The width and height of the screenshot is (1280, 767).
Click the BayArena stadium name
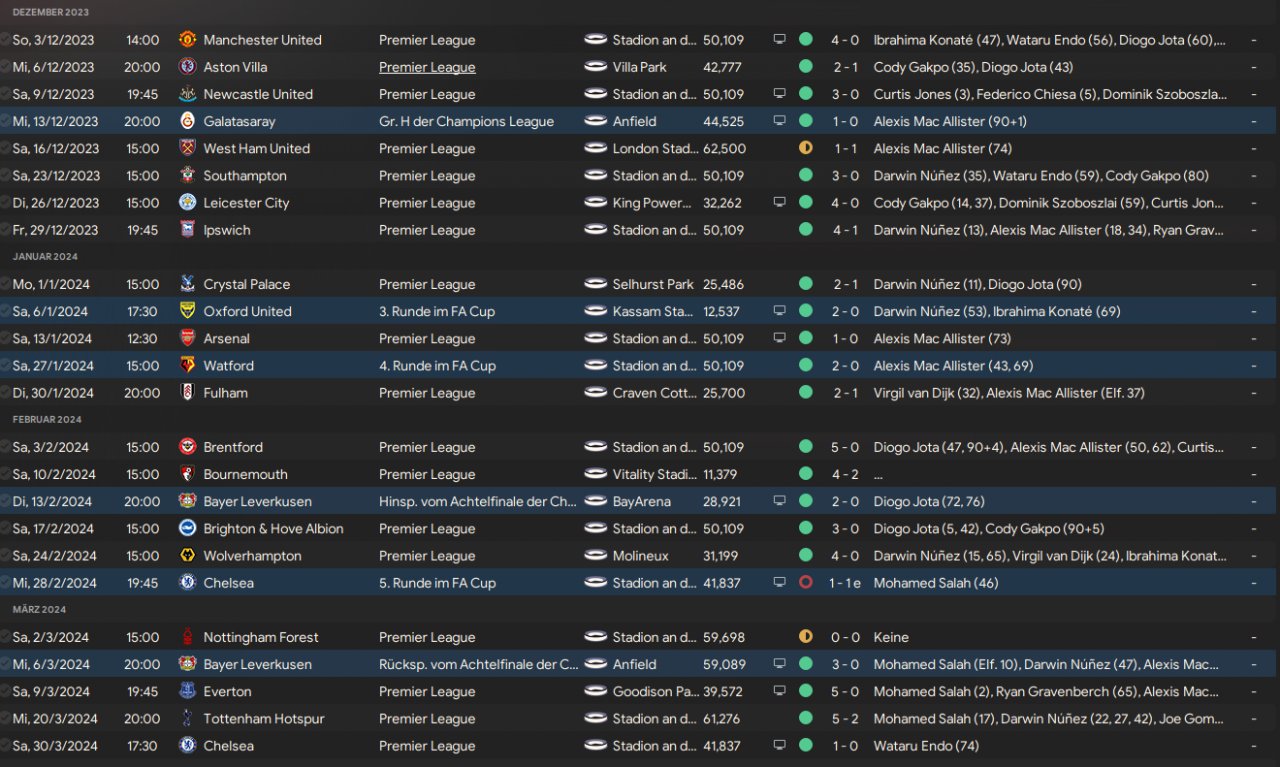pos(641,501)
